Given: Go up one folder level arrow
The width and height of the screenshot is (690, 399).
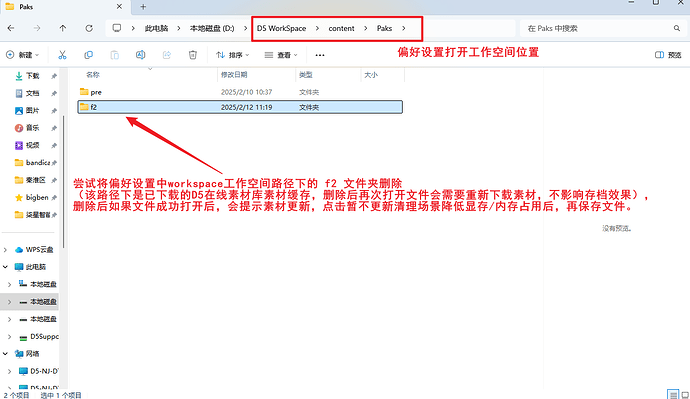Looking at the screenshot, I should 62,28.
